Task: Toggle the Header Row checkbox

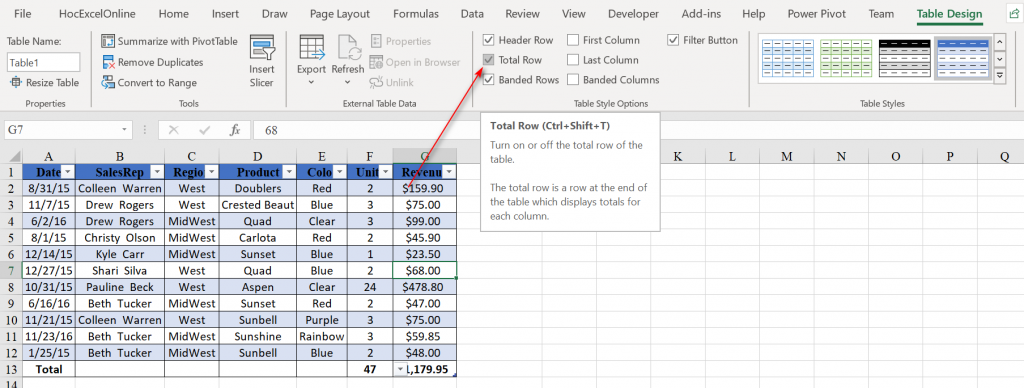Action: [x=488, y=40]
